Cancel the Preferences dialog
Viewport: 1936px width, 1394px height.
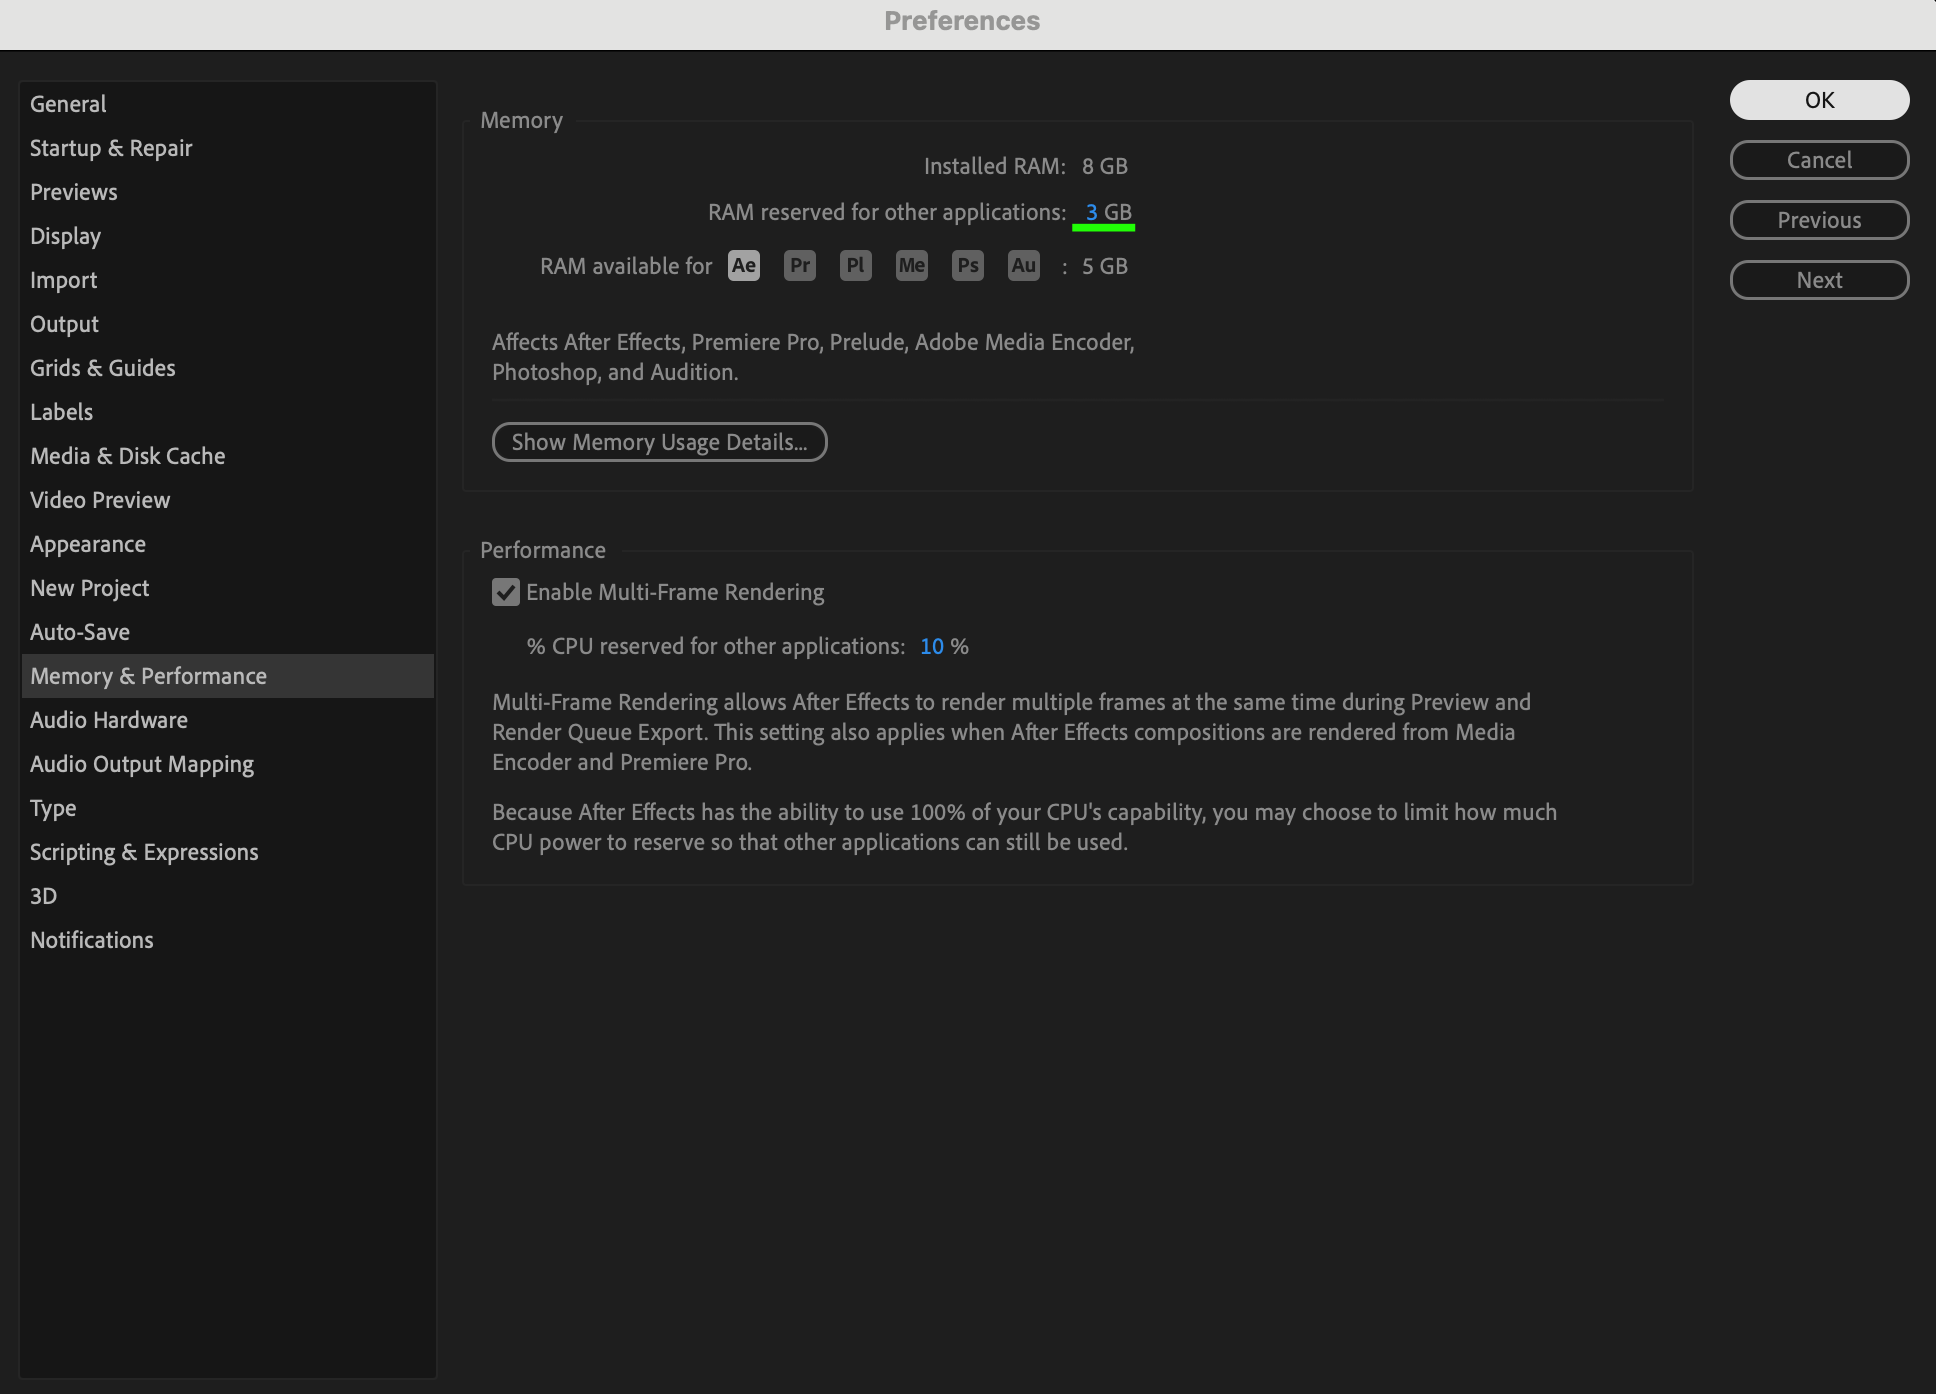pyautogui.click(x=1818, y=160)
